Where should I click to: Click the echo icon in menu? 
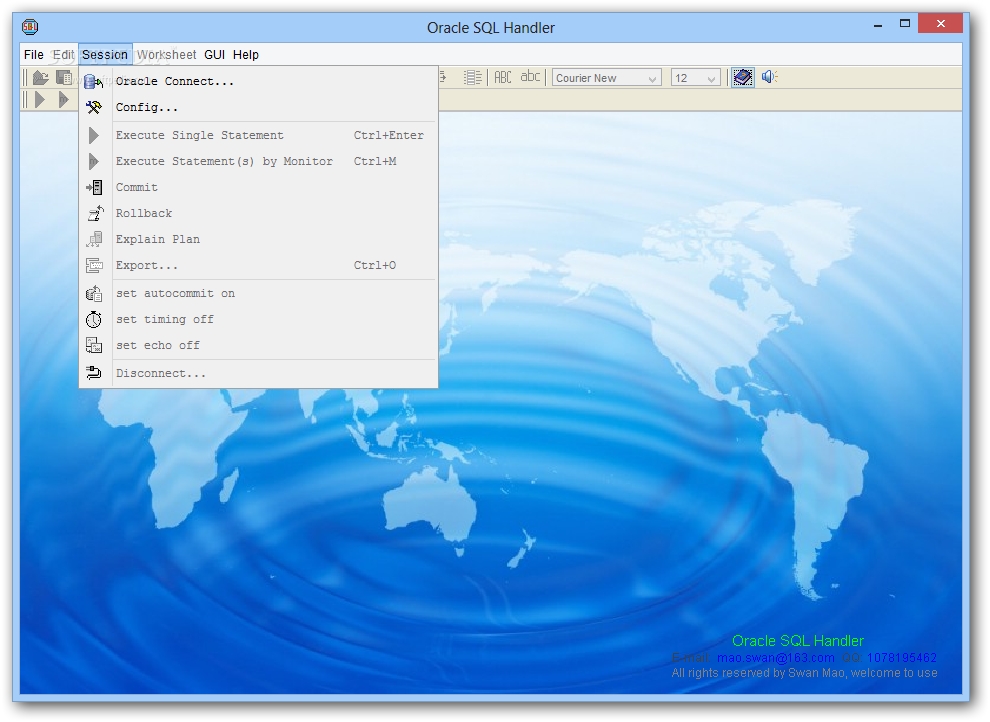click(x=93, y=345)
